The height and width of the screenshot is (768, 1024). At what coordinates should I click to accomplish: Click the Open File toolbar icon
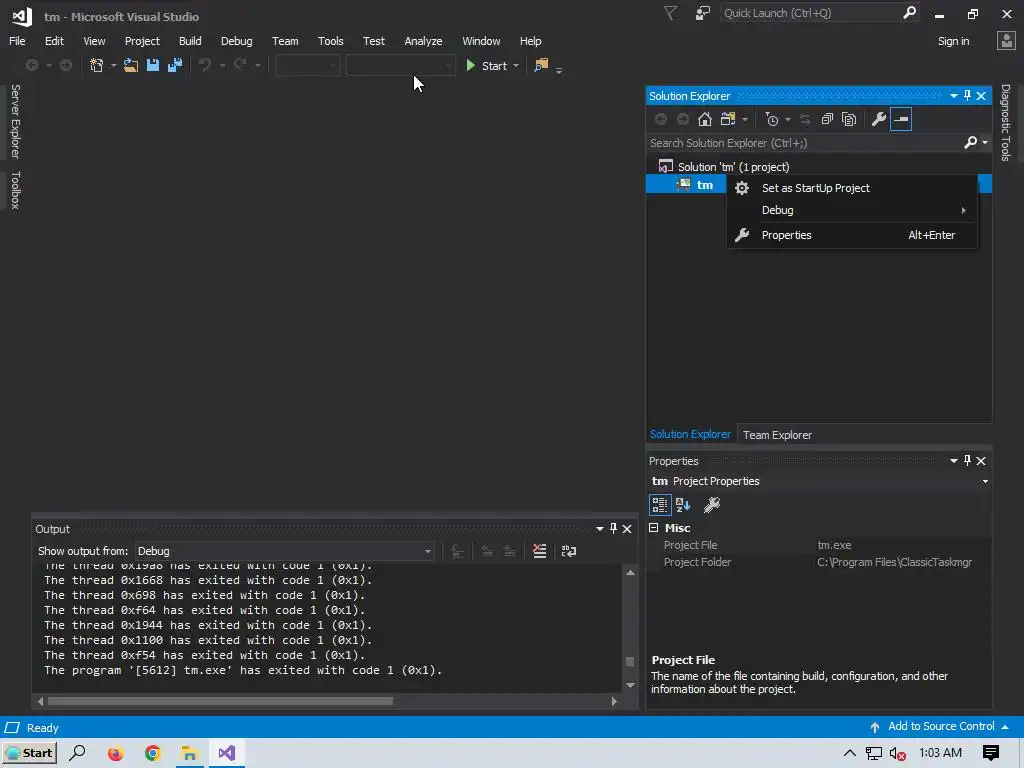pos(131,65)
